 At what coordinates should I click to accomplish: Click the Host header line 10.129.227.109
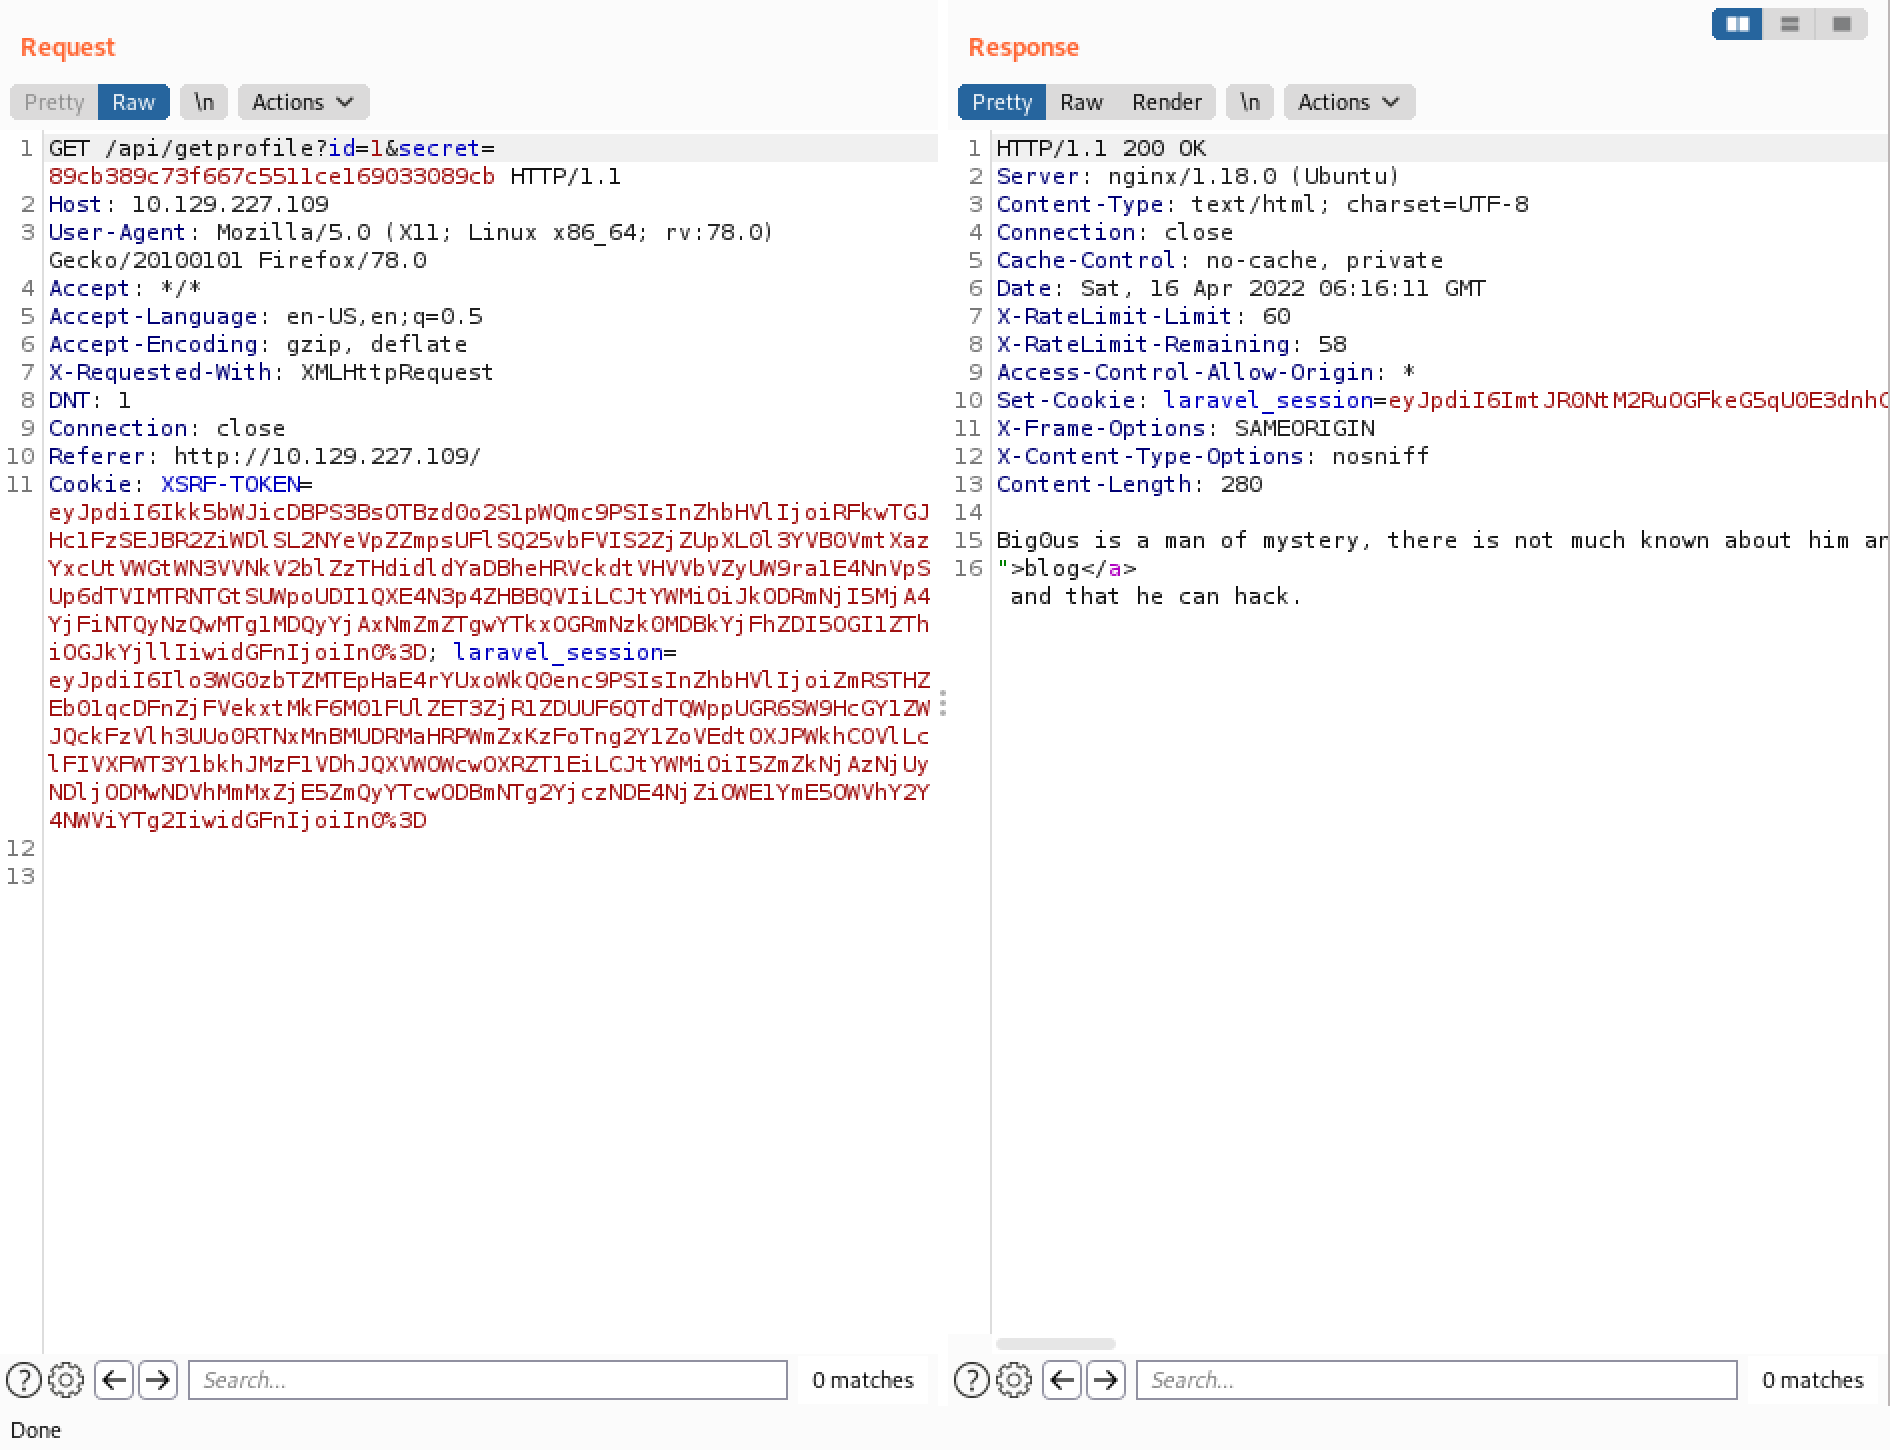189,204
